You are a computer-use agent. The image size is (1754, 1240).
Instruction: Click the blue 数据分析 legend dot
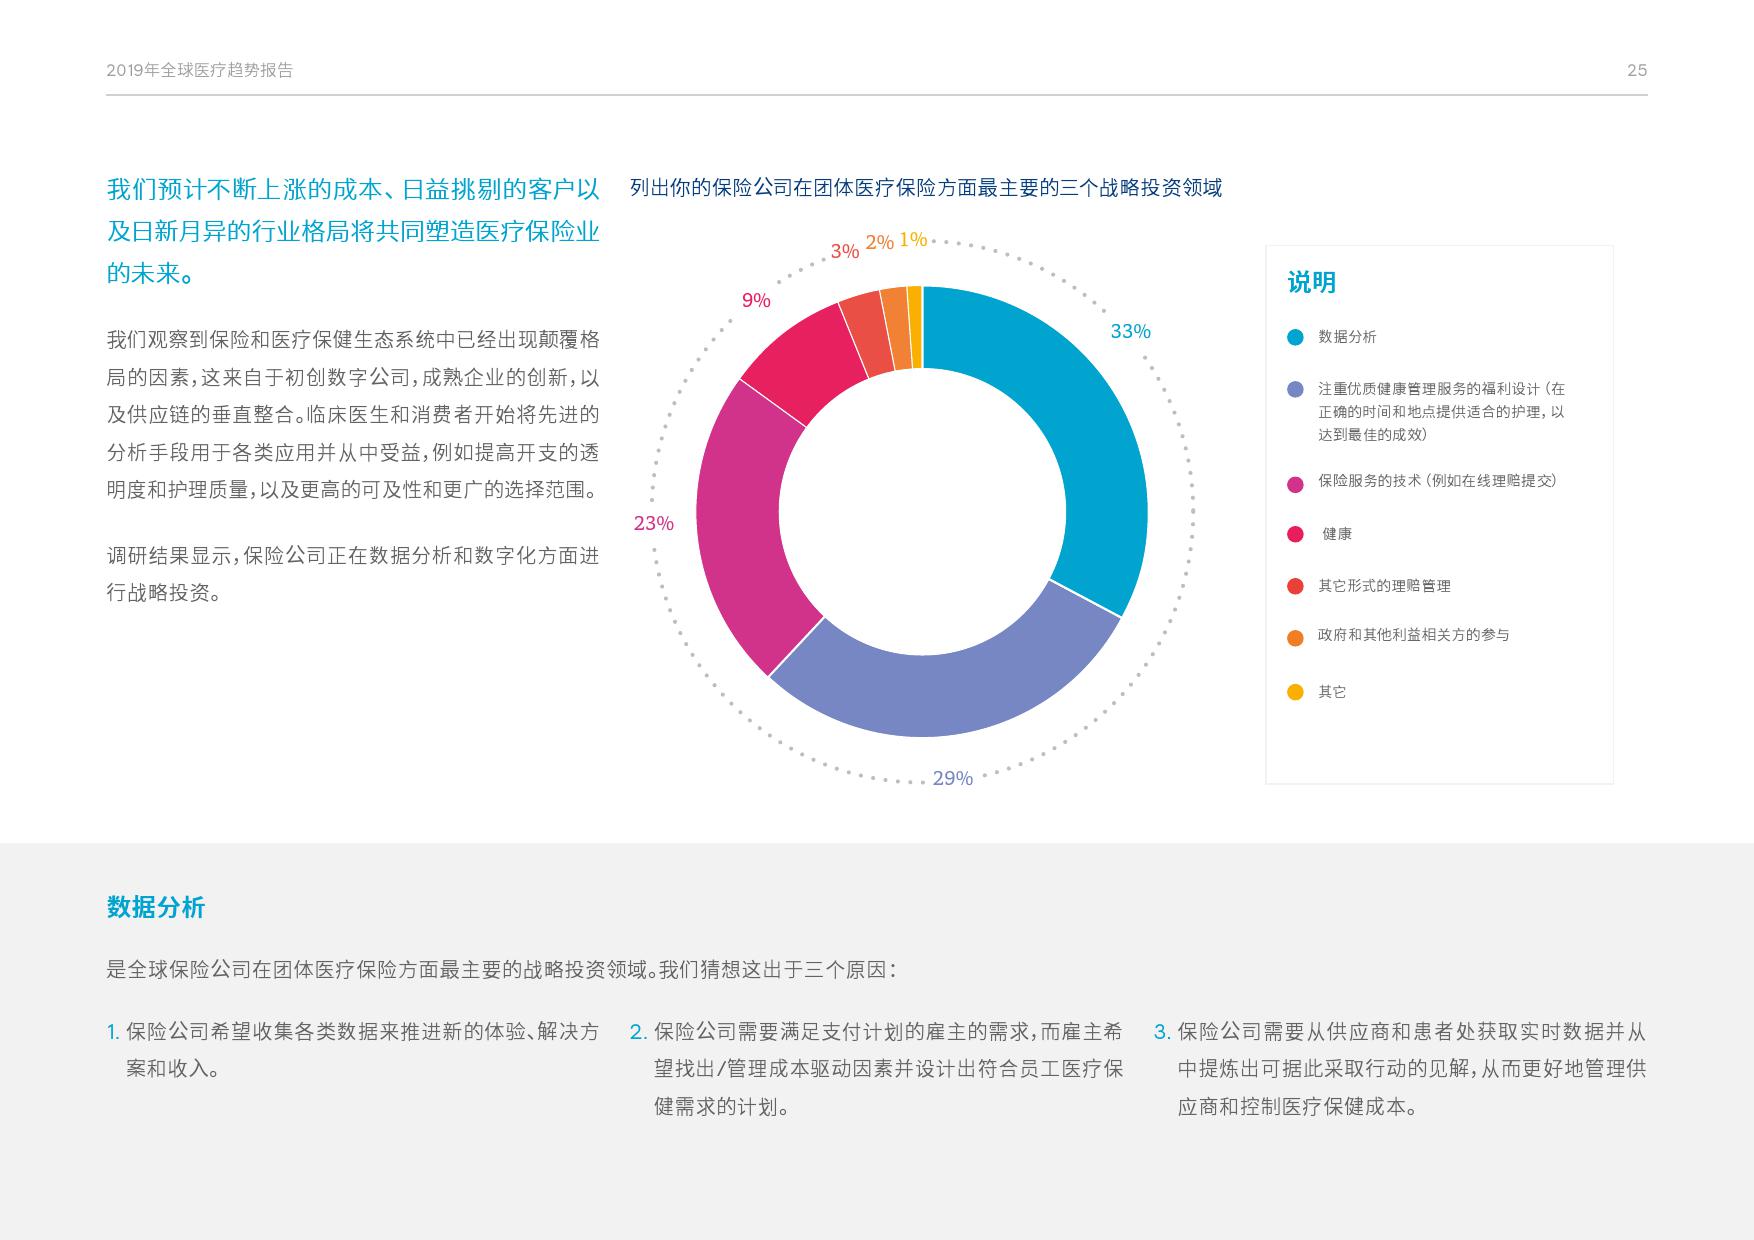point(1295,337)
